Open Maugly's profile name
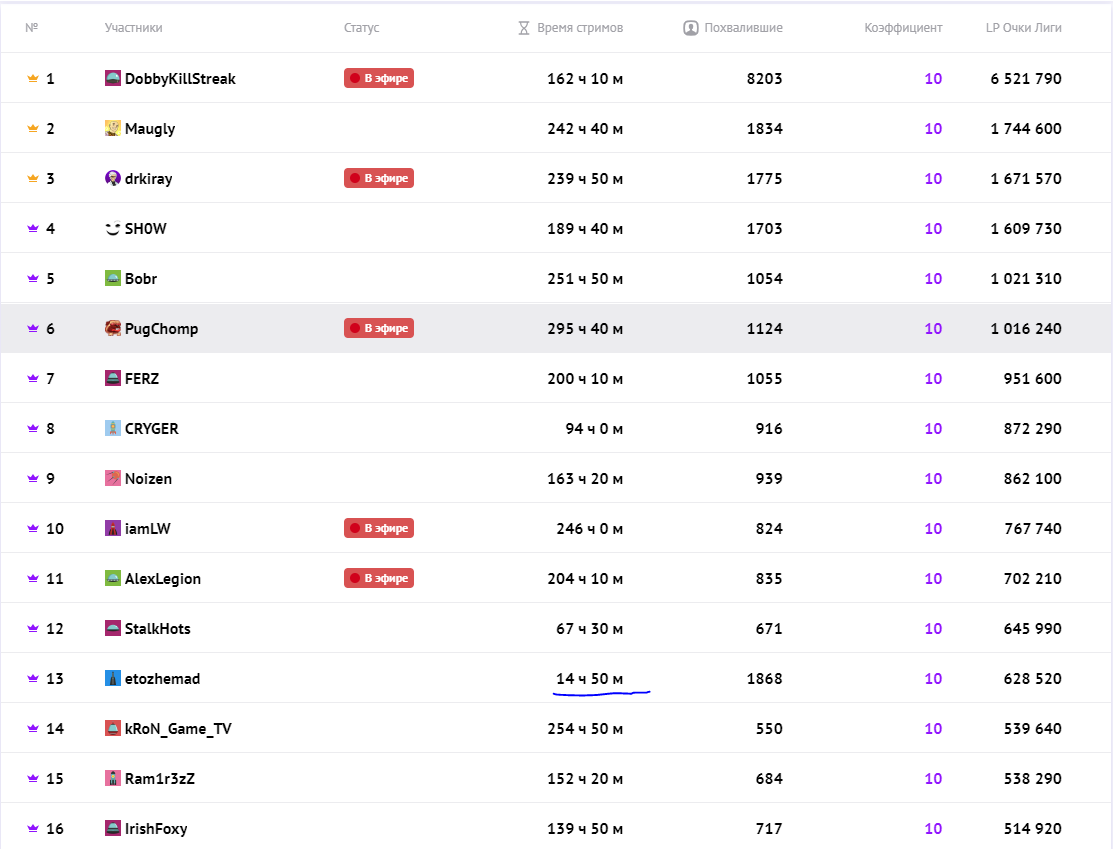Screen dimensions: 1113x849 150,129
